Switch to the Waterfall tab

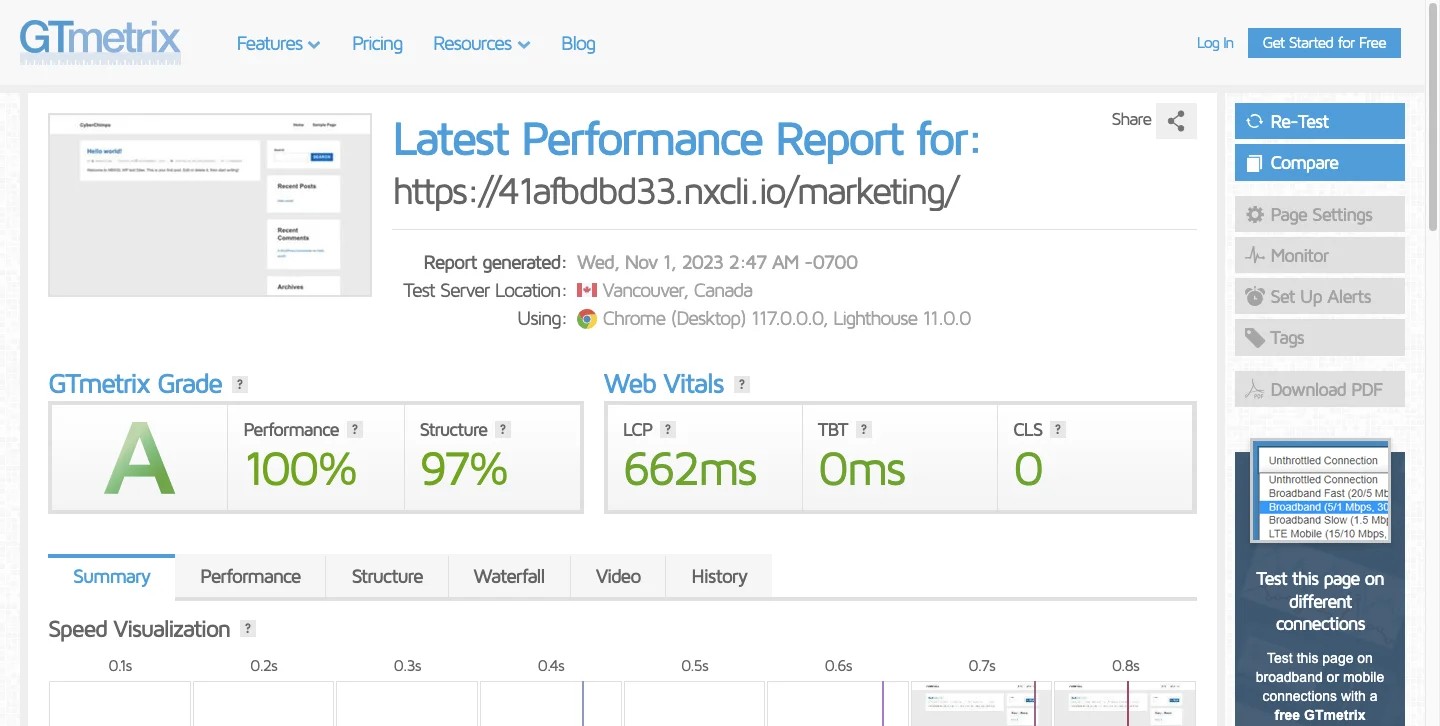click(509, 576)
